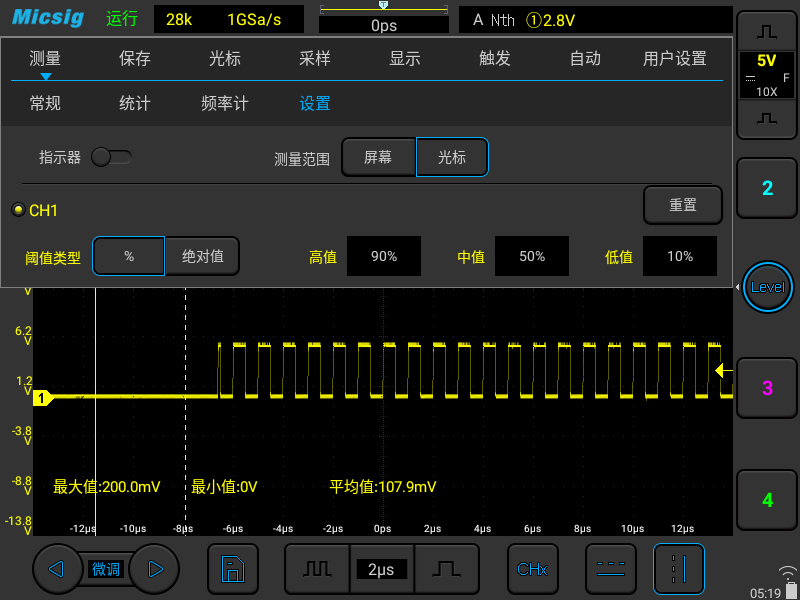Viewport: 800px width, 600px height.
Task: Increase CH1 vertical scale with the upper pulse icon
Action: tap(767, 32)
